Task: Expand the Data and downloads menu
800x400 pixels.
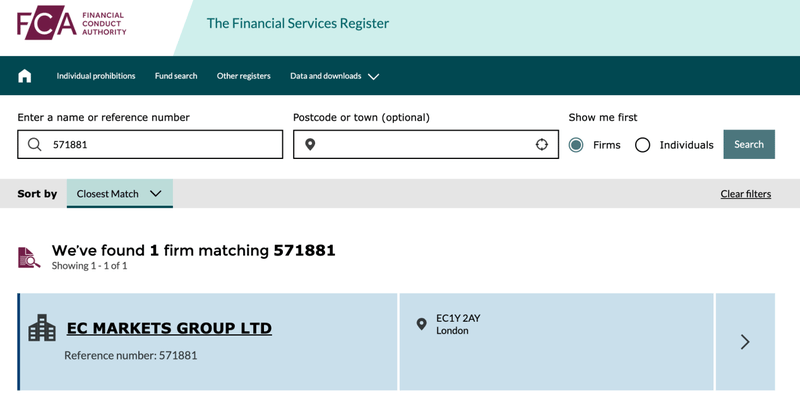Action: click(335, 76)
